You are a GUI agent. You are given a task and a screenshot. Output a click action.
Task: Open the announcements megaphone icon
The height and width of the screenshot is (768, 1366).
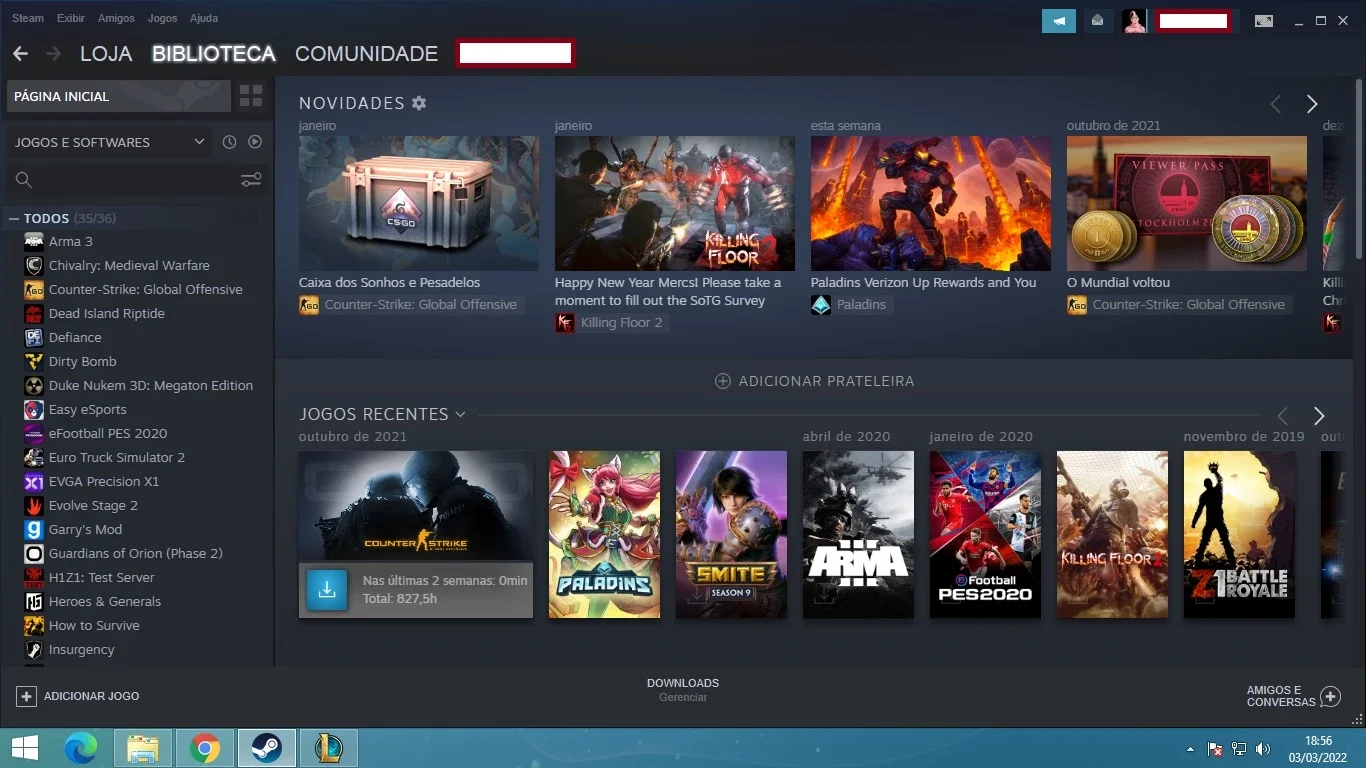1059,21
